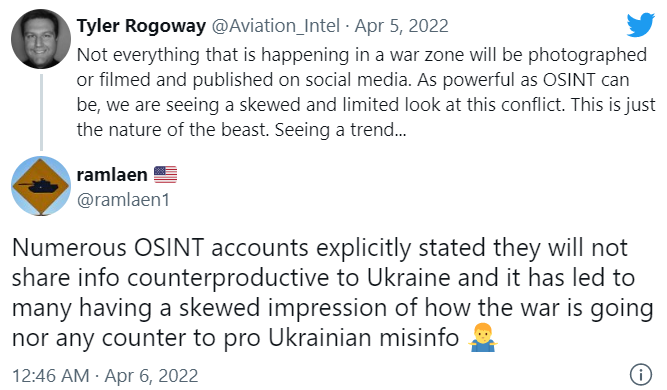Expand the truncated 'Seeing a trend…' text
The width and height of the screenshot is (667, 390).
(x=341, y=130)
